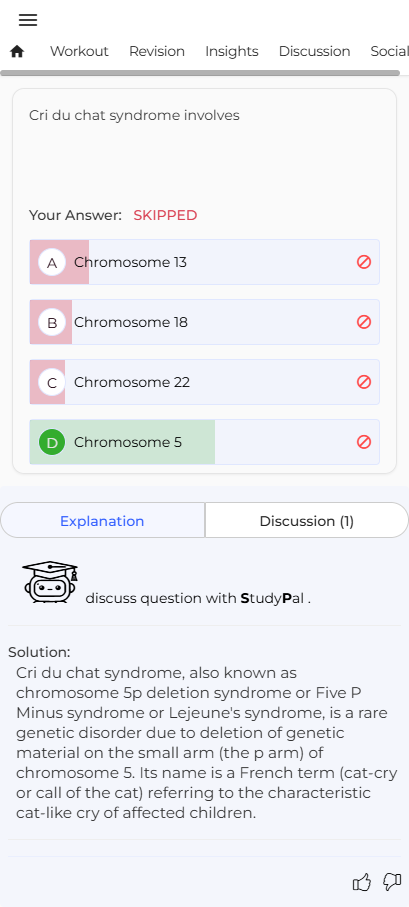Go to the home icon
Screen dimensions: 409x907
(17, 51)
